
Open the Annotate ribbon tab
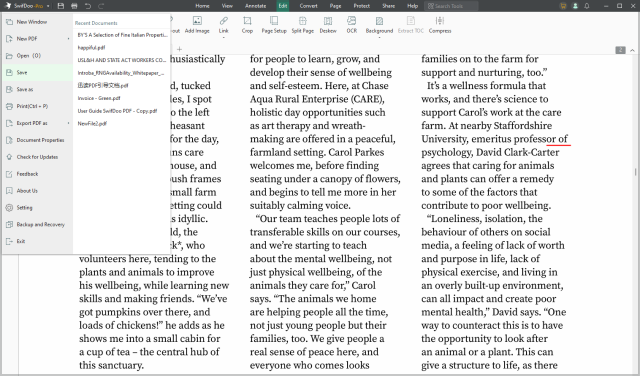coord(256,6)
